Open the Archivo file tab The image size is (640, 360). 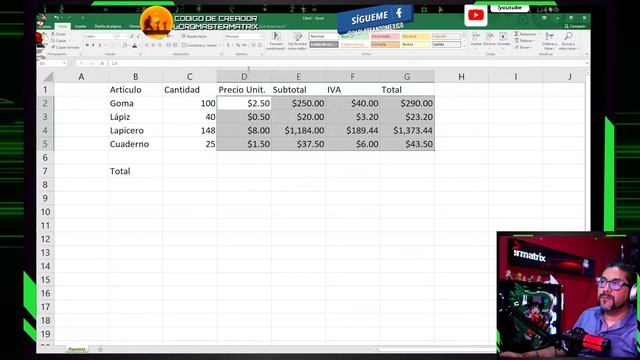46,27
